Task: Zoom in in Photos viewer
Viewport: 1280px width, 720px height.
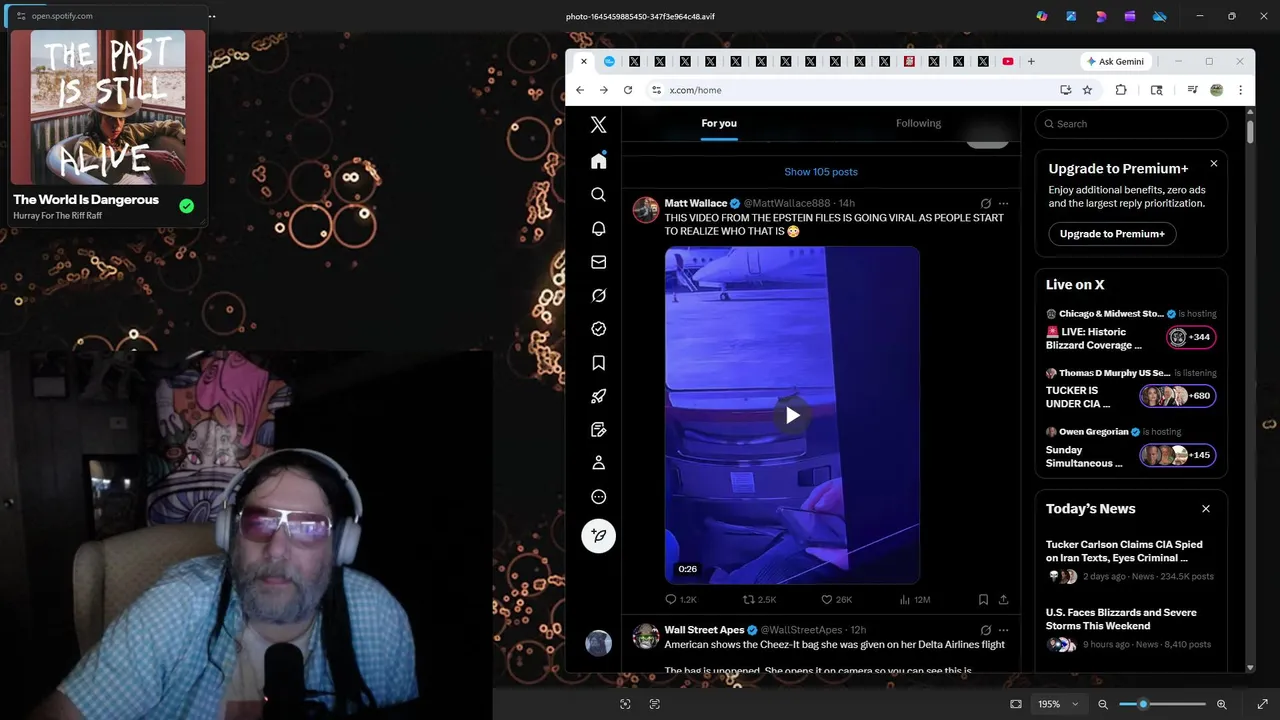Action: [x=1222, y=704]
